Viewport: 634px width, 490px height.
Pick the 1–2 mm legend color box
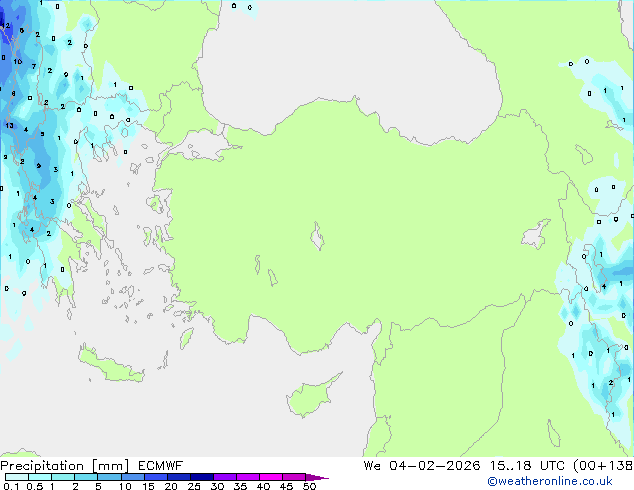[63, 477]
